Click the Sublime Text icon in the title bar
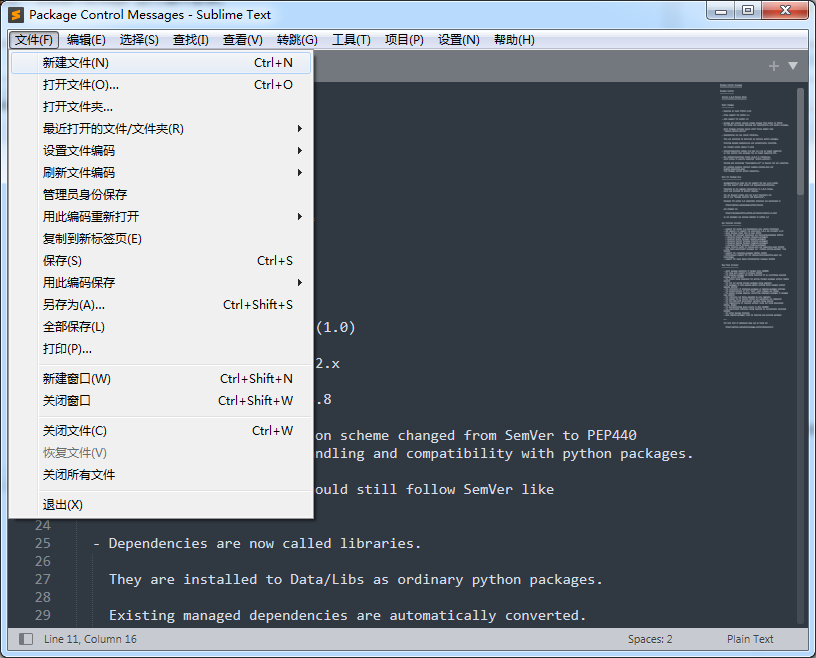Image resolution: width=816 pixels, height=658 pixels. [13, 13]
